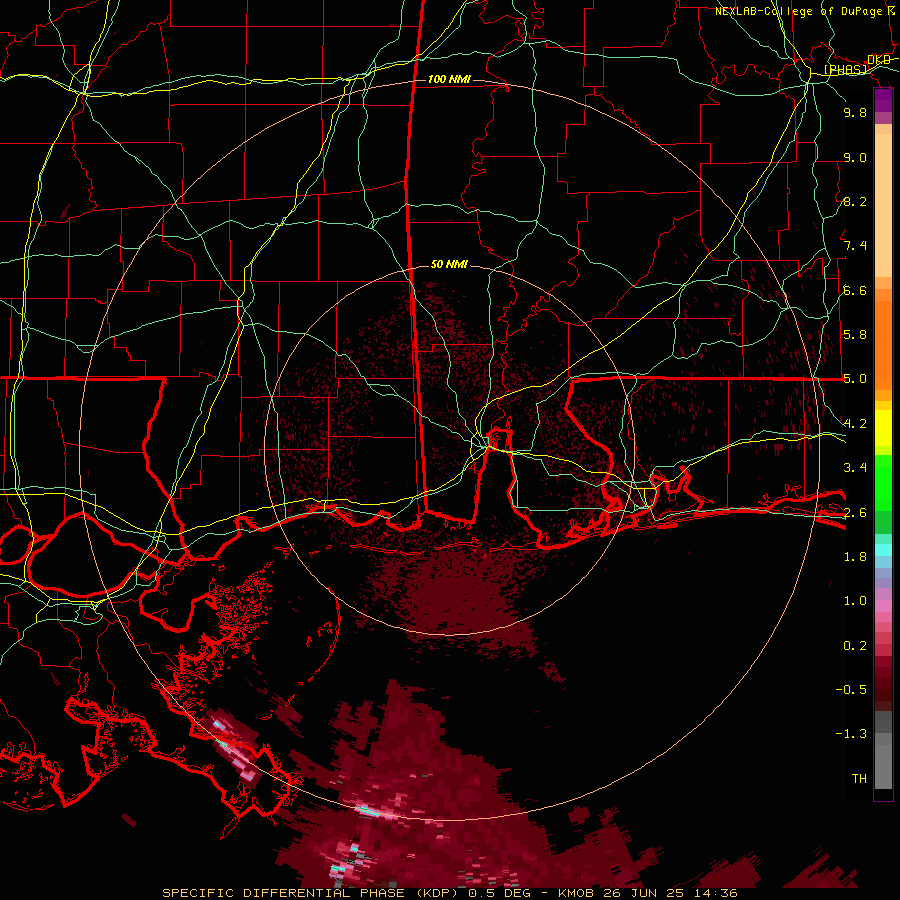Screen dimensions: 900x900
Task: Select the 0.2 value on the color scale
Action: (855, 646)
